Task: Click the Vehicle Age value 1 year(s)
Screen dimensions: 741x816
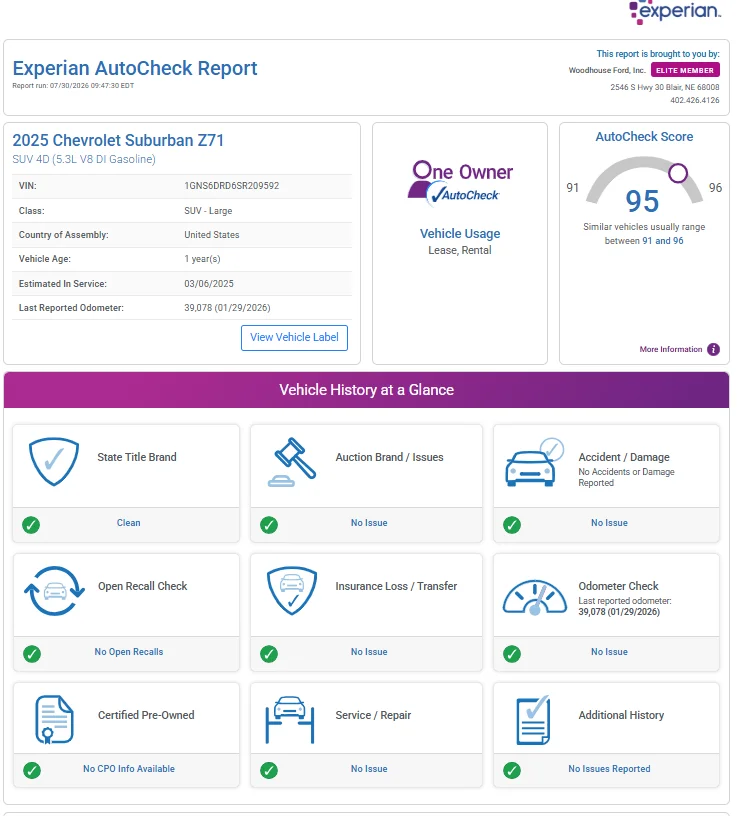Action: pos(202,259)
